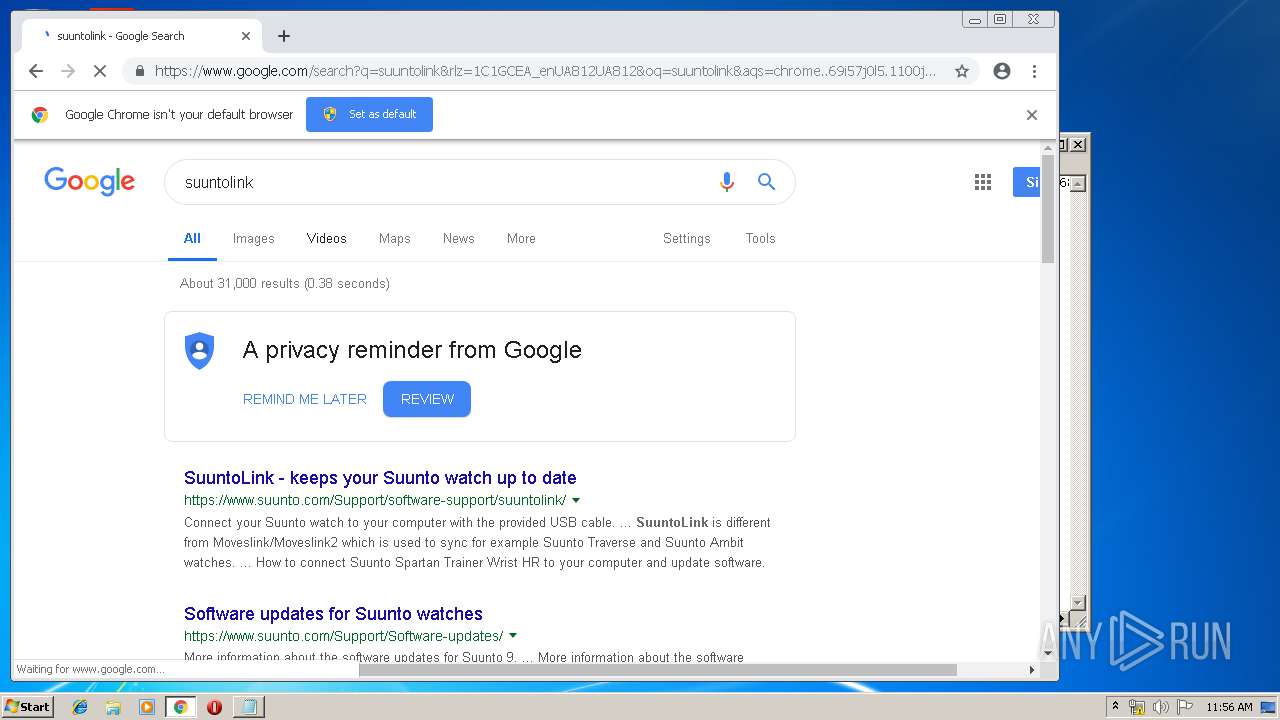Open Windows Explorer folder taskbar icon

tap(113, 707)
